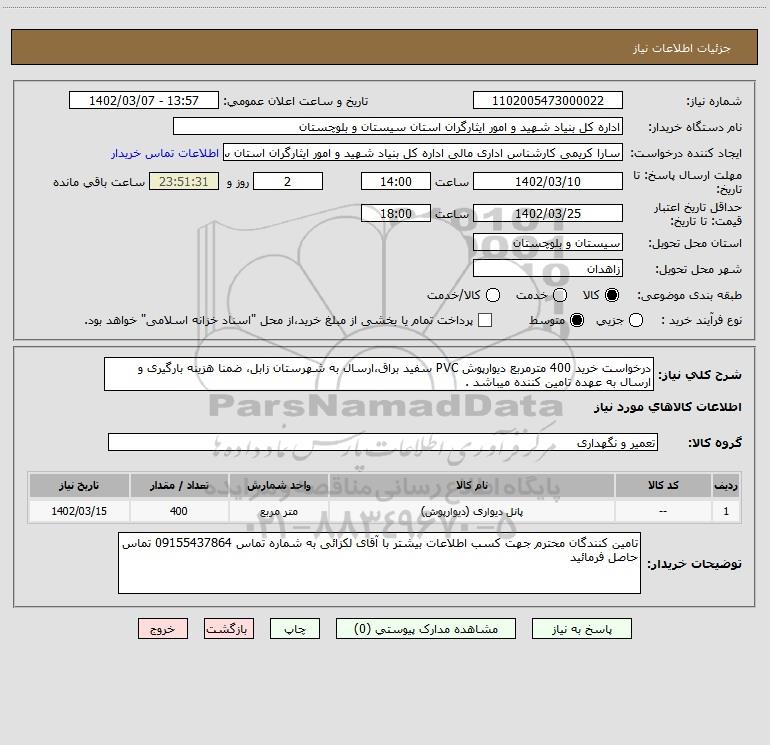Click the general description text box

point(379,375)
